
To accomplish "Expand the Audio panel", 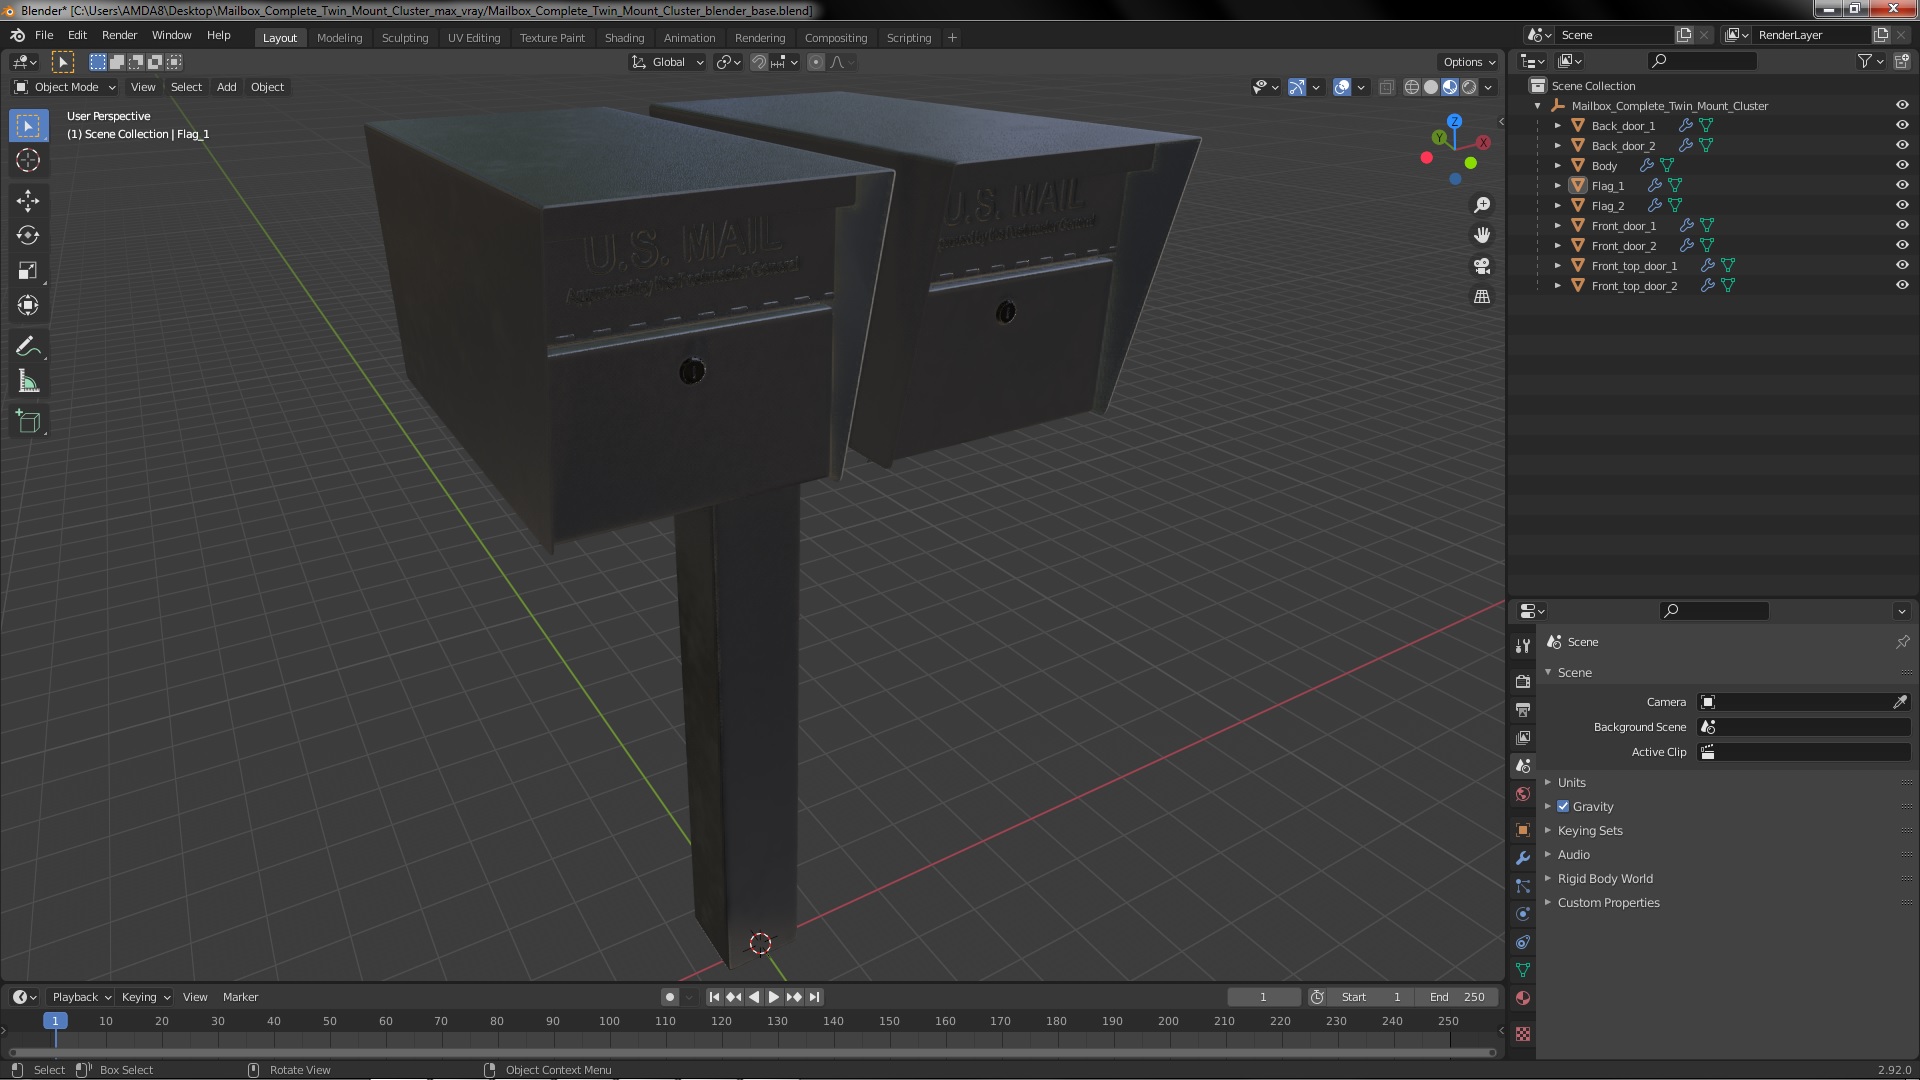I will tap(1573, 854).
